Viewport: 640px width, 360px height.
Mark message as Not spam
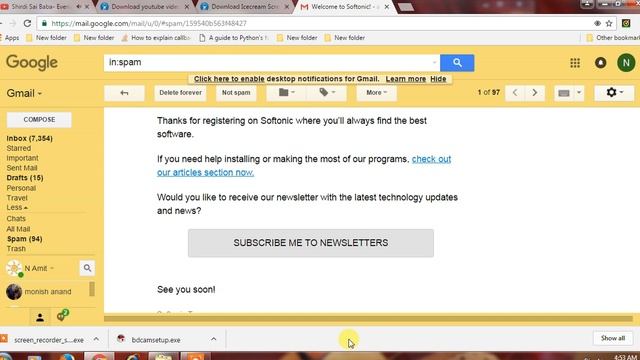(236, 93)
